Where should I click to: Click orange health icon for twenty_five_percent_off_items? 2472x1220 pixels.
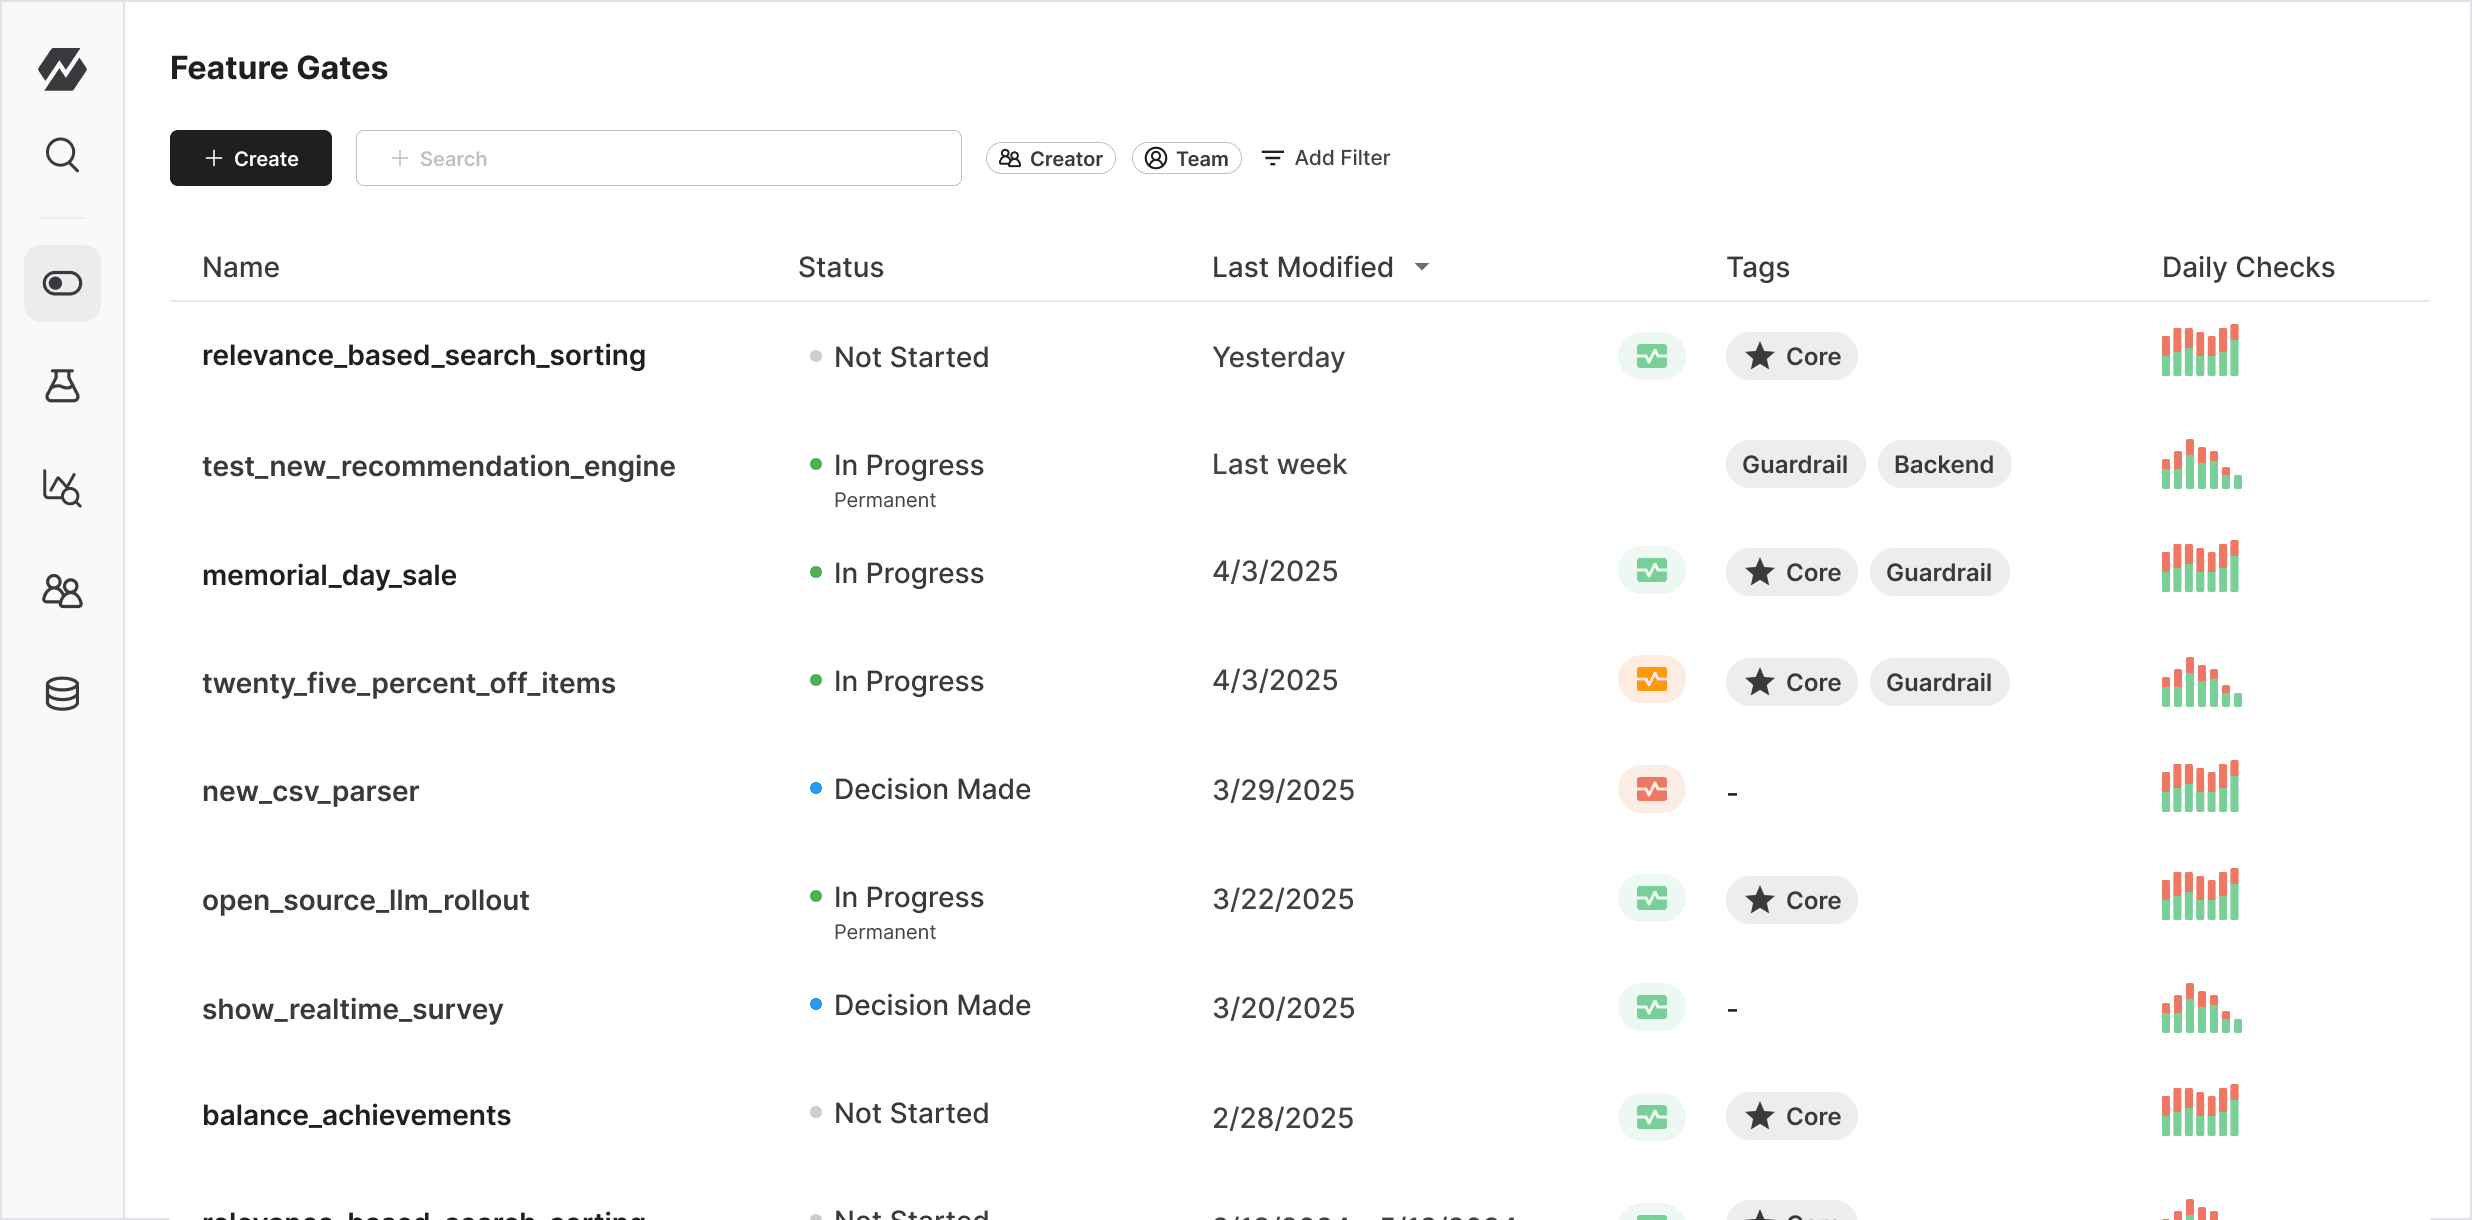pyautogui.click(x=1651, y=680)
